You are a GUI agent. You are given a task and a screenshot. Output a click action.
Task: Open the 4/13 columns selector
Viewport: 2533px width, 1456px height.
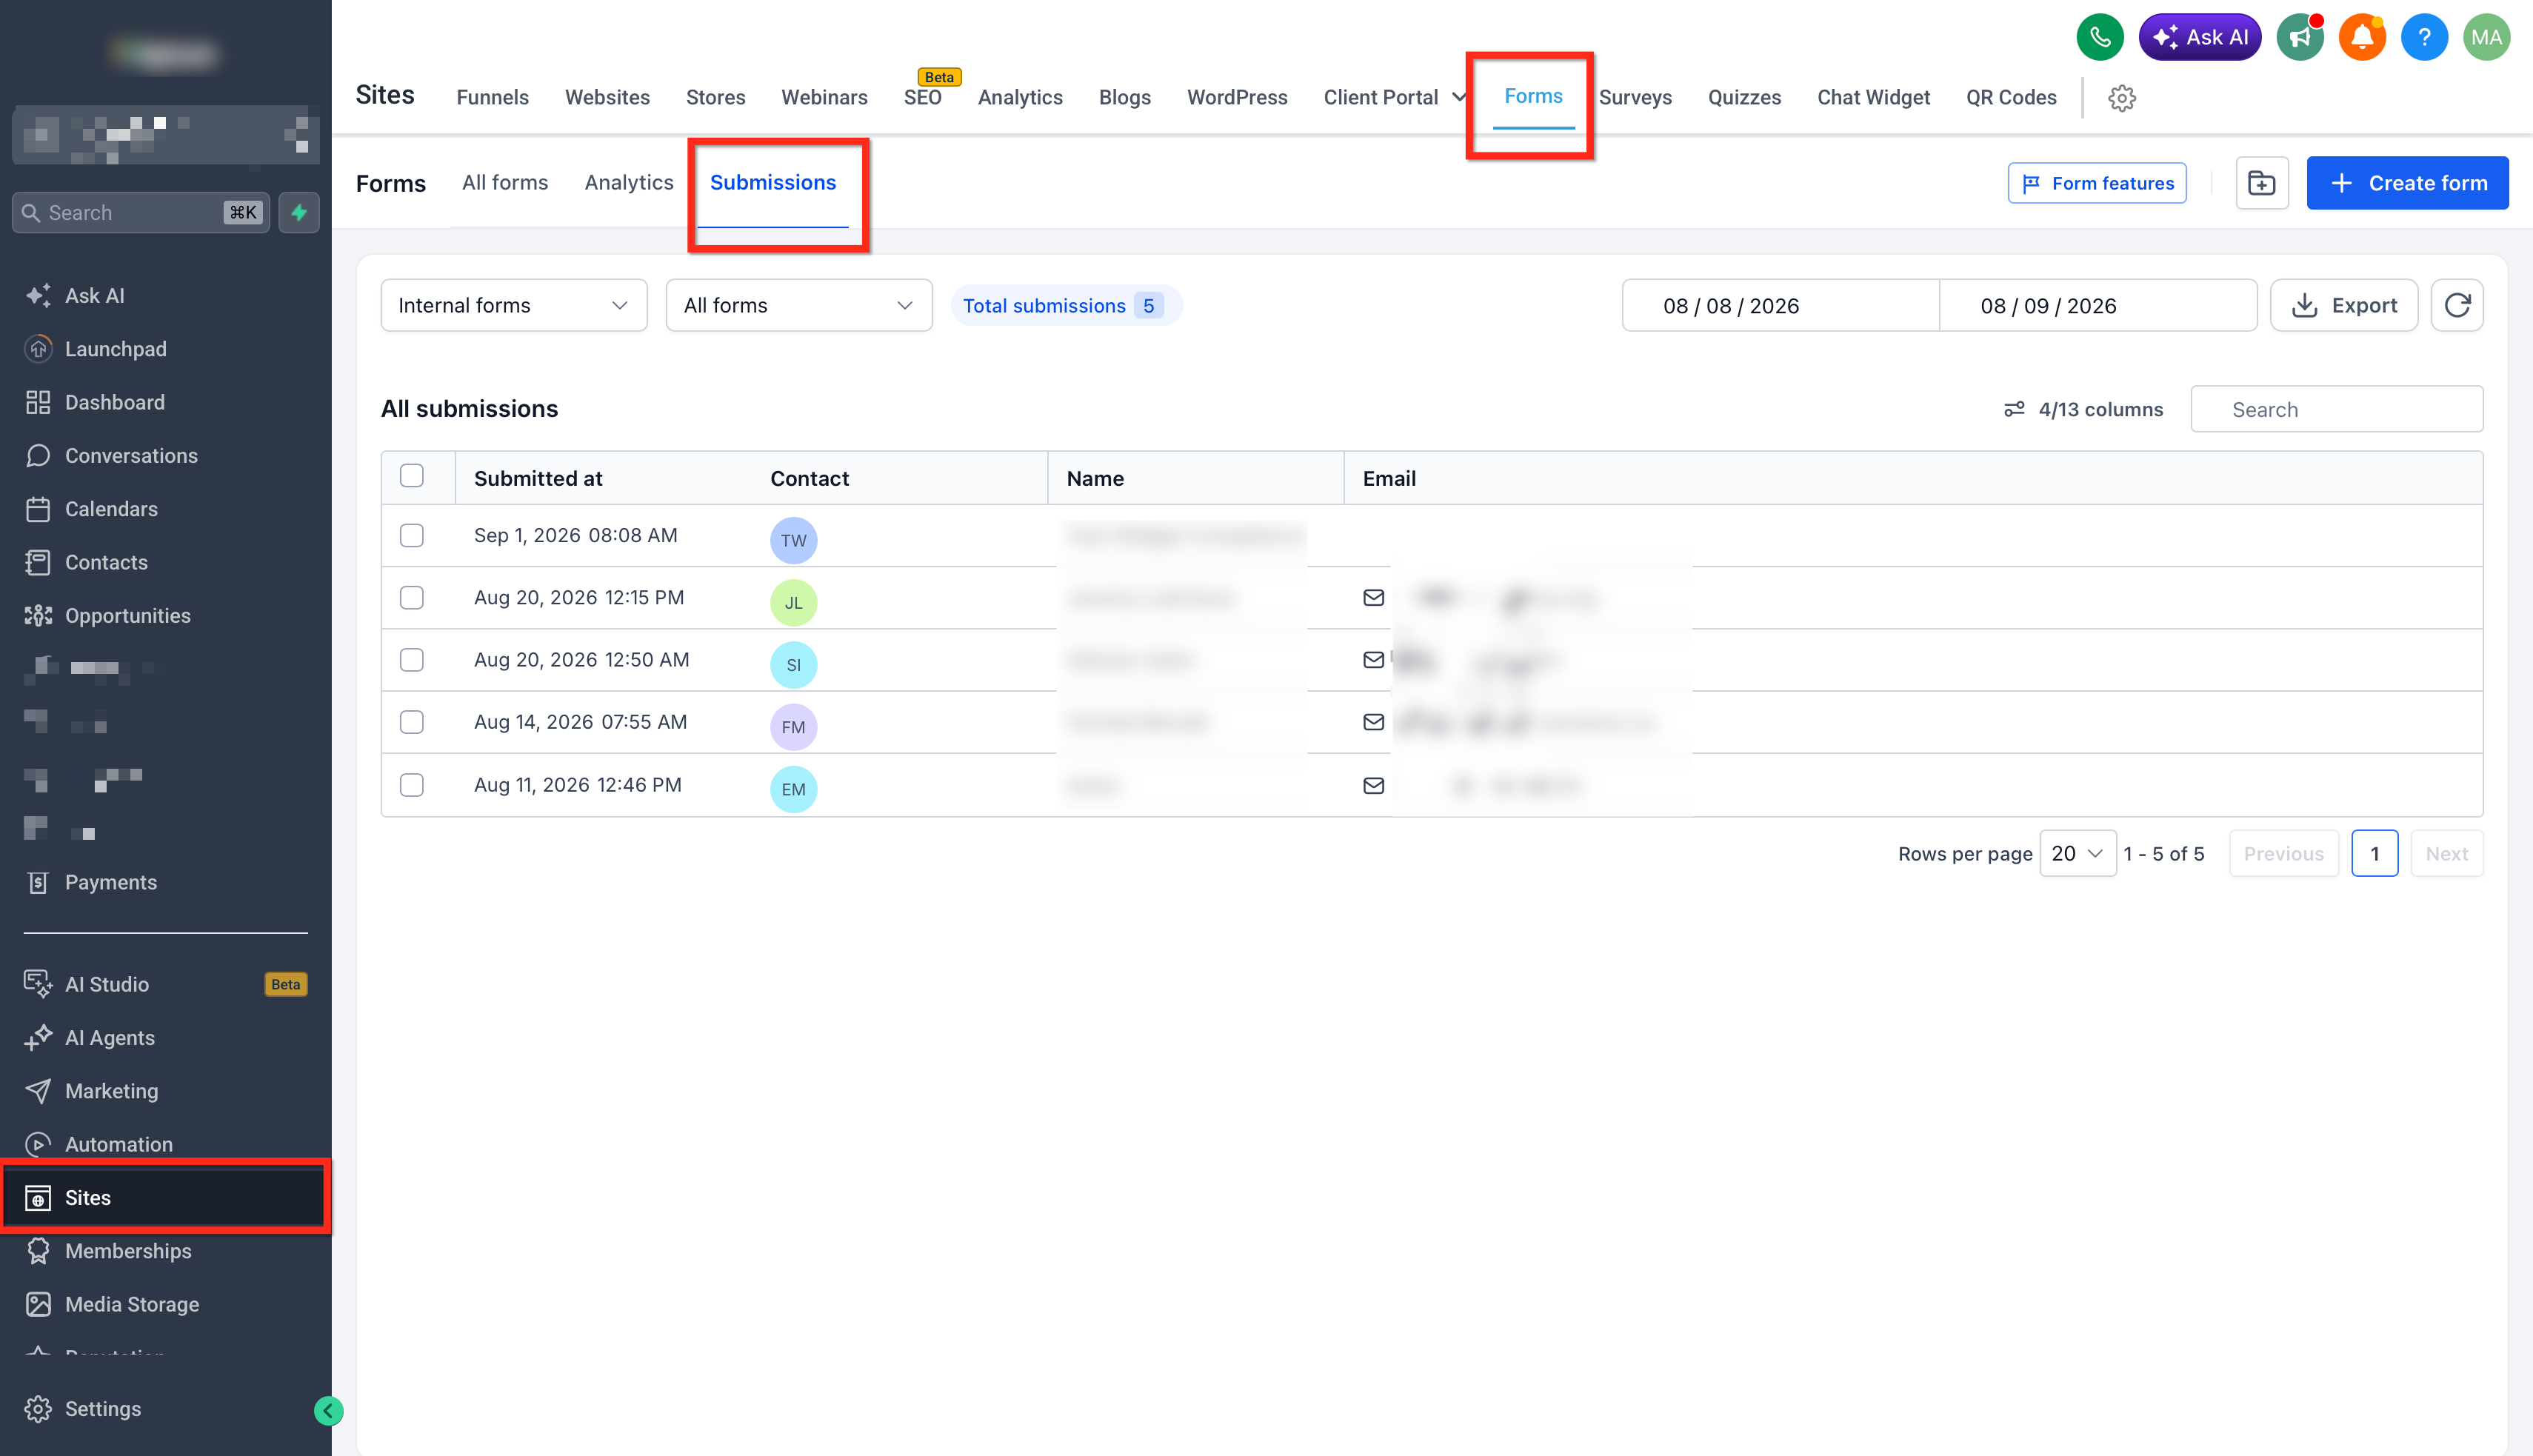pos(2083,409)
